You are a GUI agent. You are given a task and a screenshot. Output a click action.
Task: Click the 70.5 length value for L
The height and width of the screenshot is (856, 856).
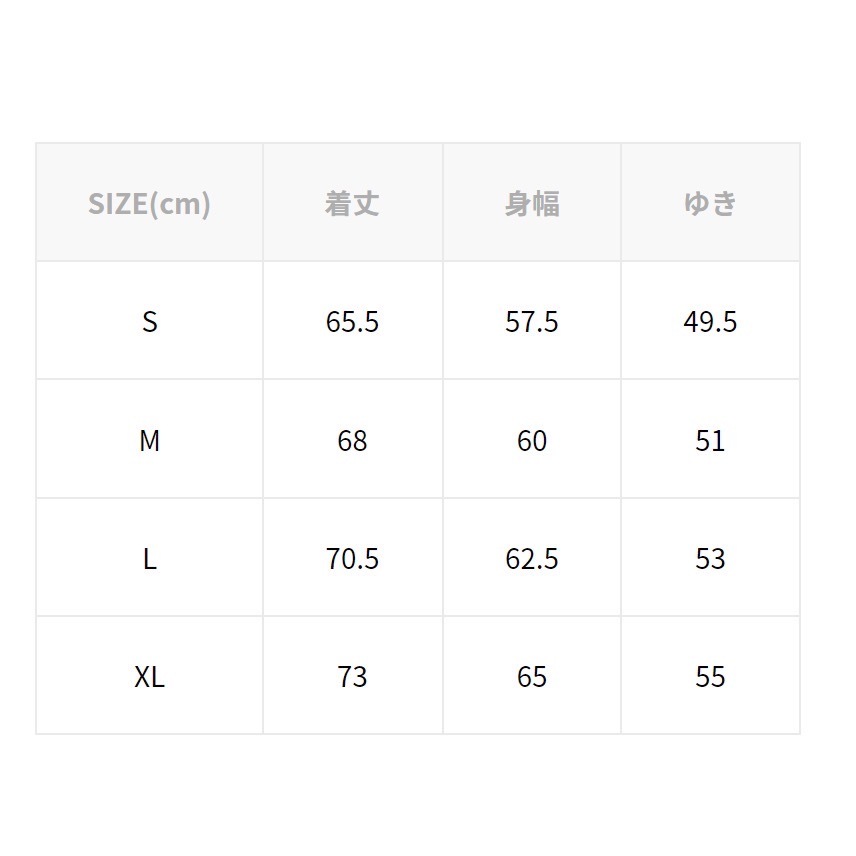pyautogui.click(x=352, y=559)
